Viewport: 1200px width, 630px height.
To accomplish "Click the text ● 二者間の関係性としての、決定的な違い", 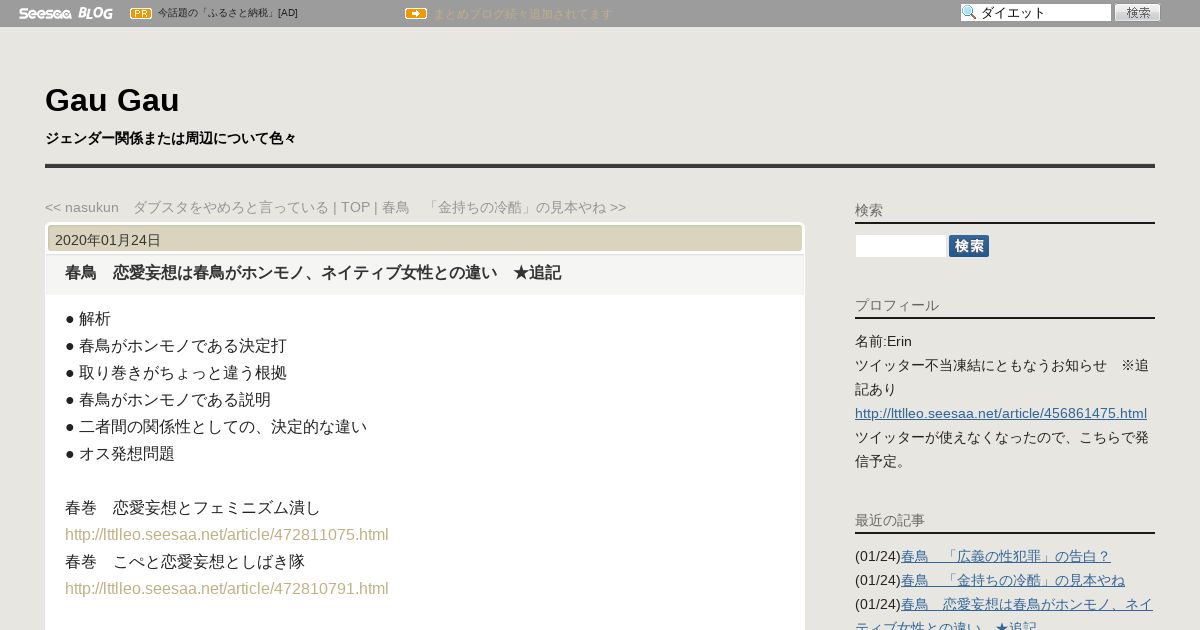I will (x=216, y=427).
